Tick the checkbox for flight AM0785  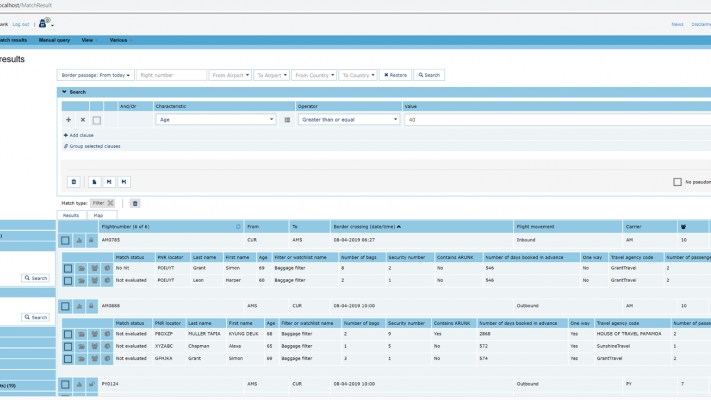click(66, 240)
